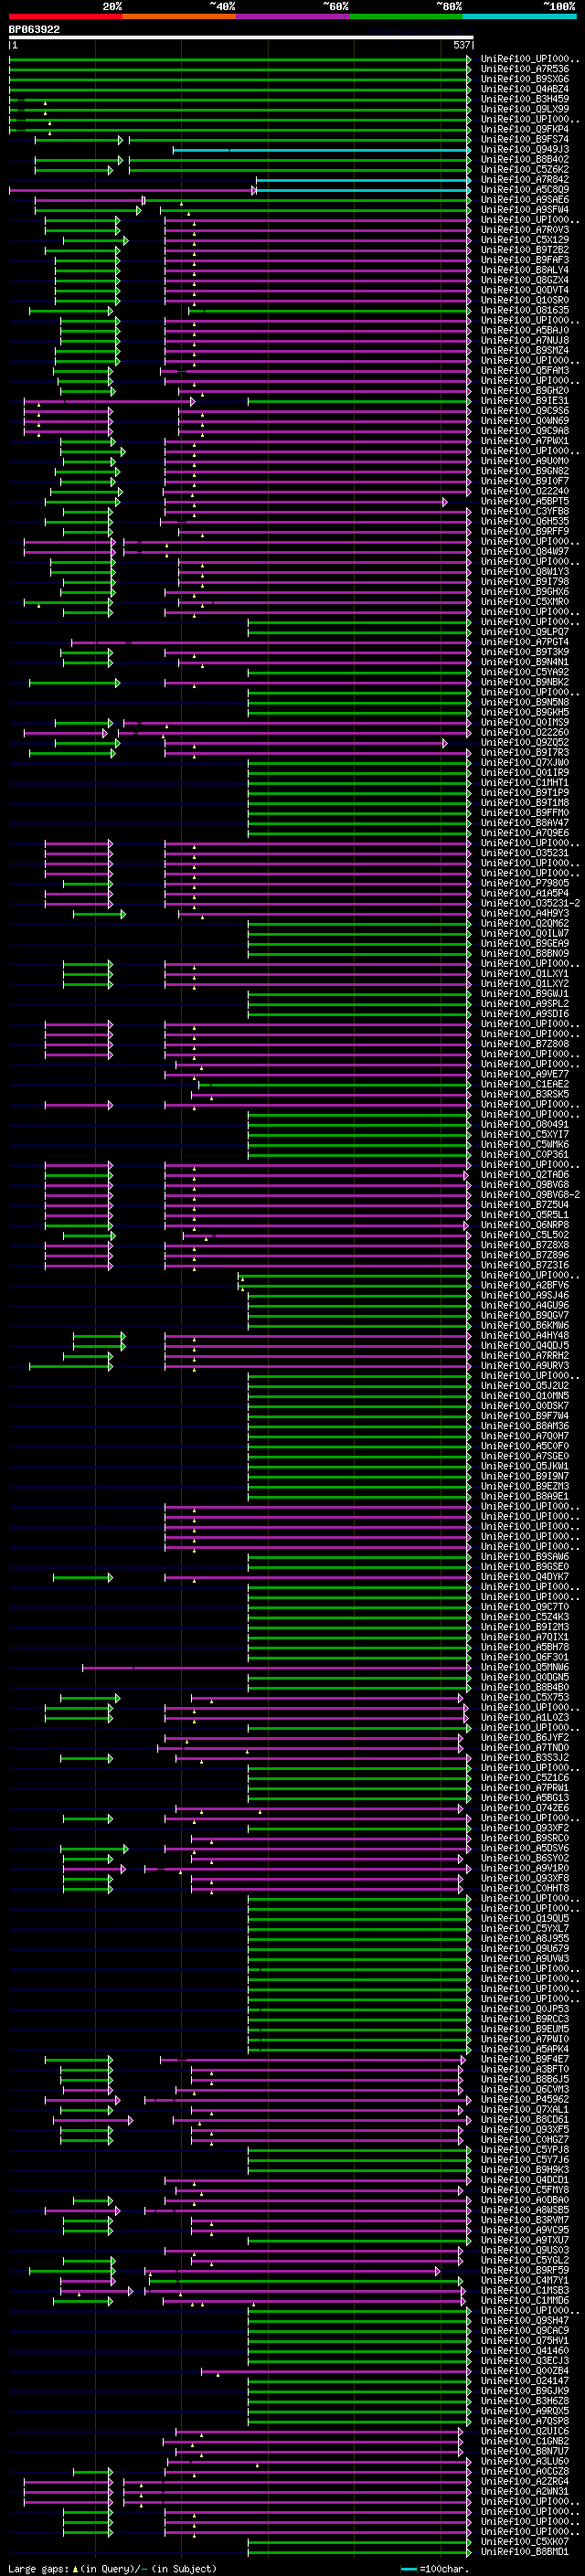Select the UniRef100_C0HGZ7 label
Screen dimensions: 585x2576
[x=525, y=2139]
